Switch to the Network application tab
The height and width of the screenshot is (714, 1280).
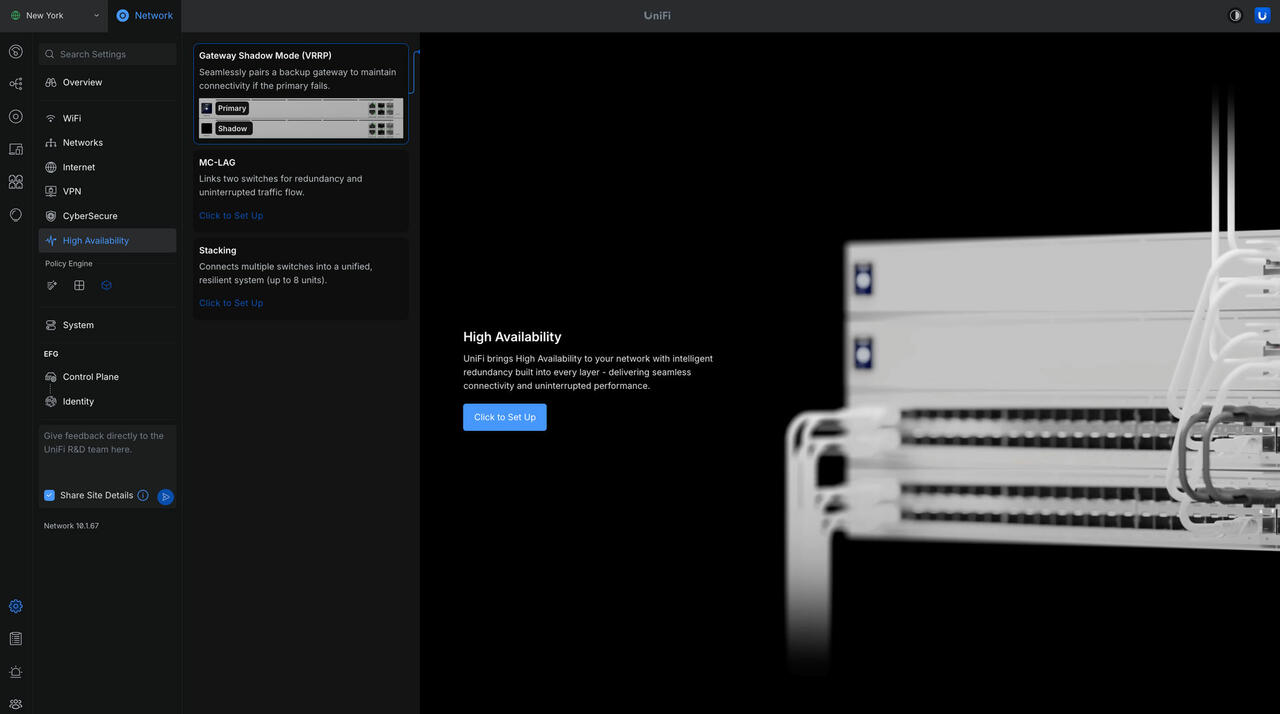[x=145, y=15]
